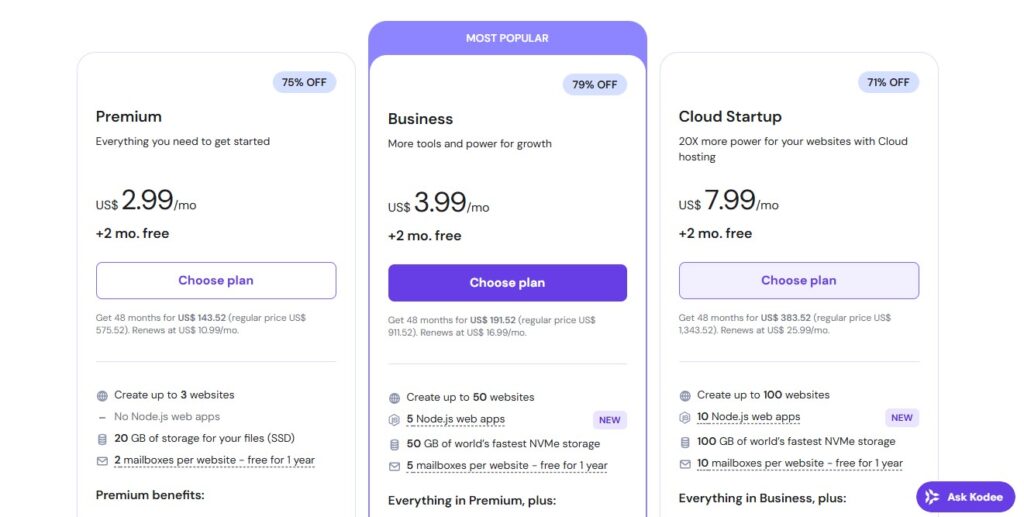Open the Ask Kodee chat assistant

pos(965,497)
